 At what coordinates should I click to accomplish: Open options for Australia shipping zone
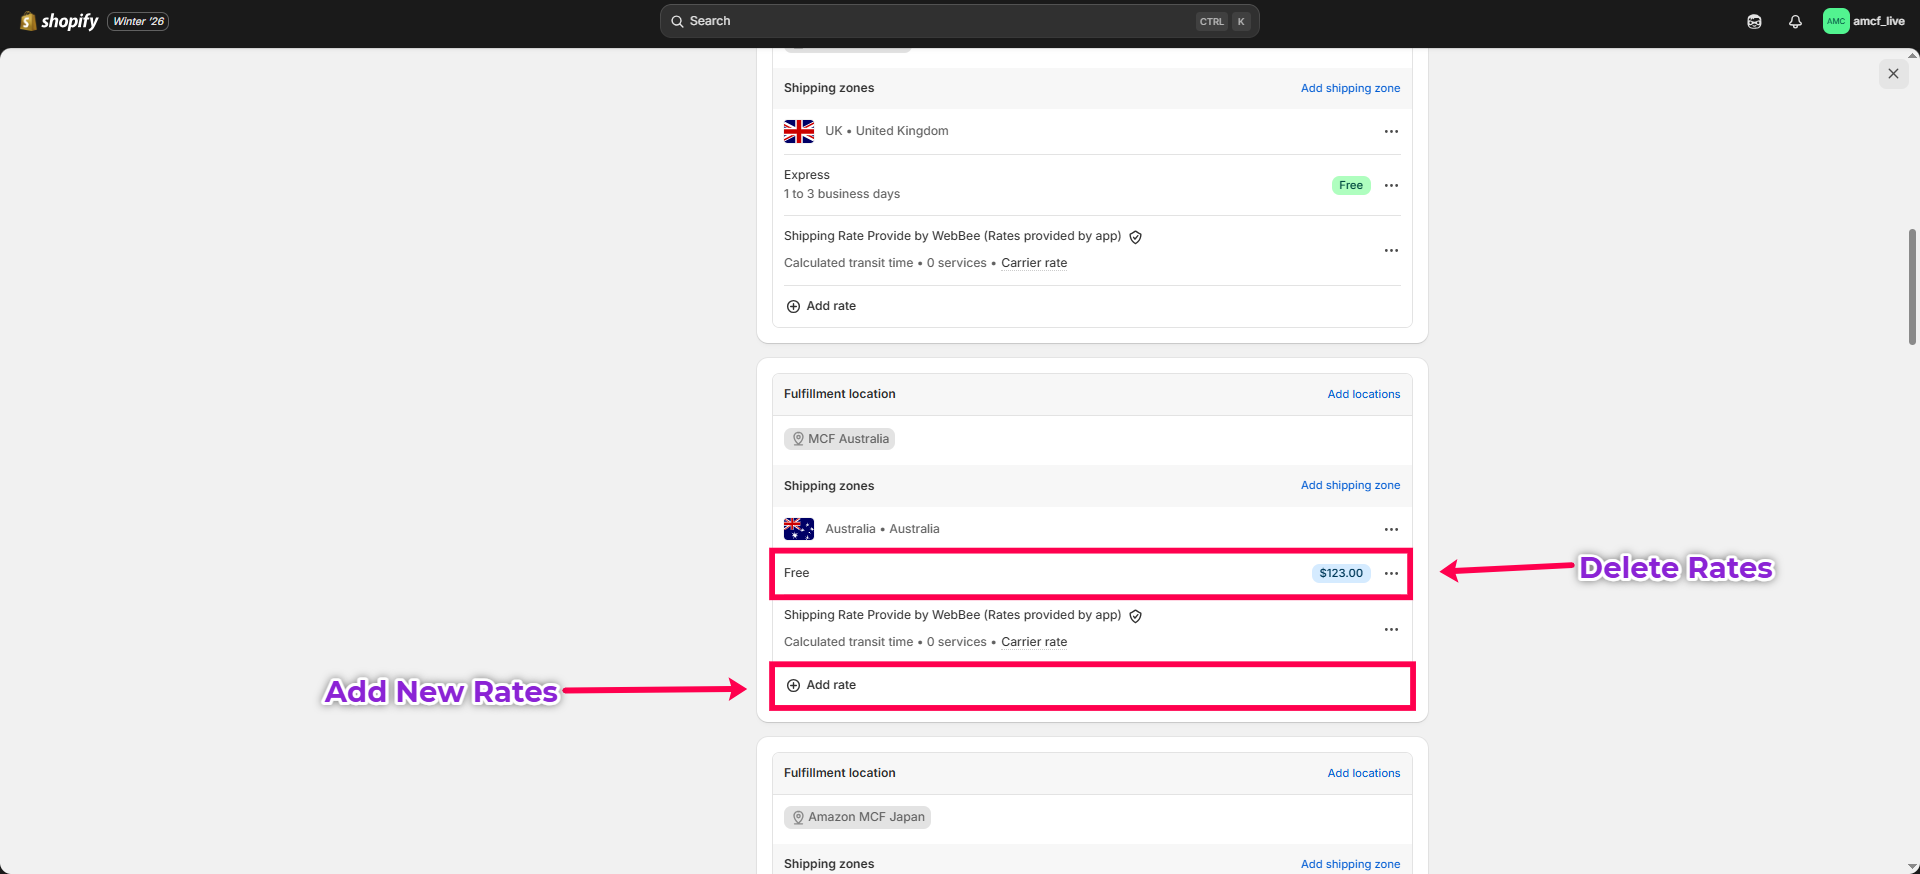1391,529
